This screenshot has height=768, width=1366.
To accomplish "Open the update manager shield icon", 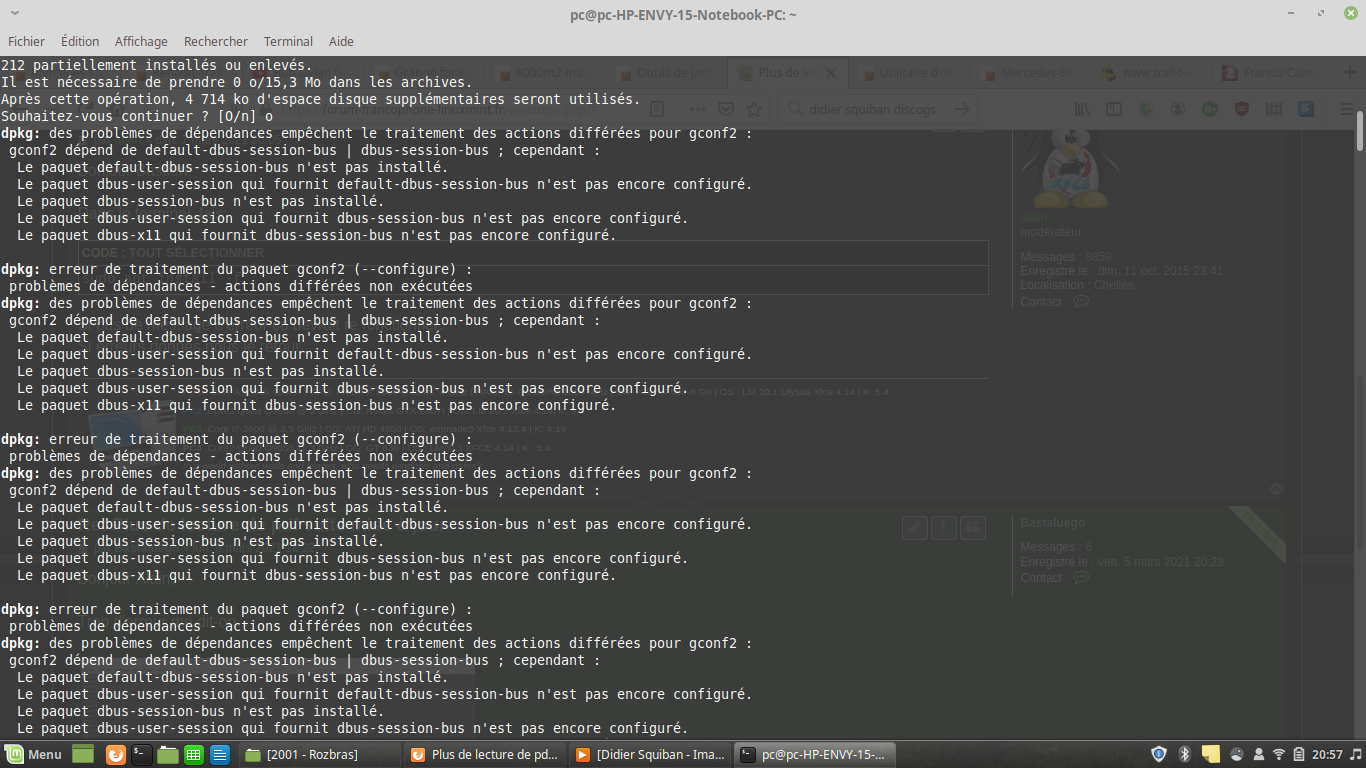I will [x=1159, y=754].
